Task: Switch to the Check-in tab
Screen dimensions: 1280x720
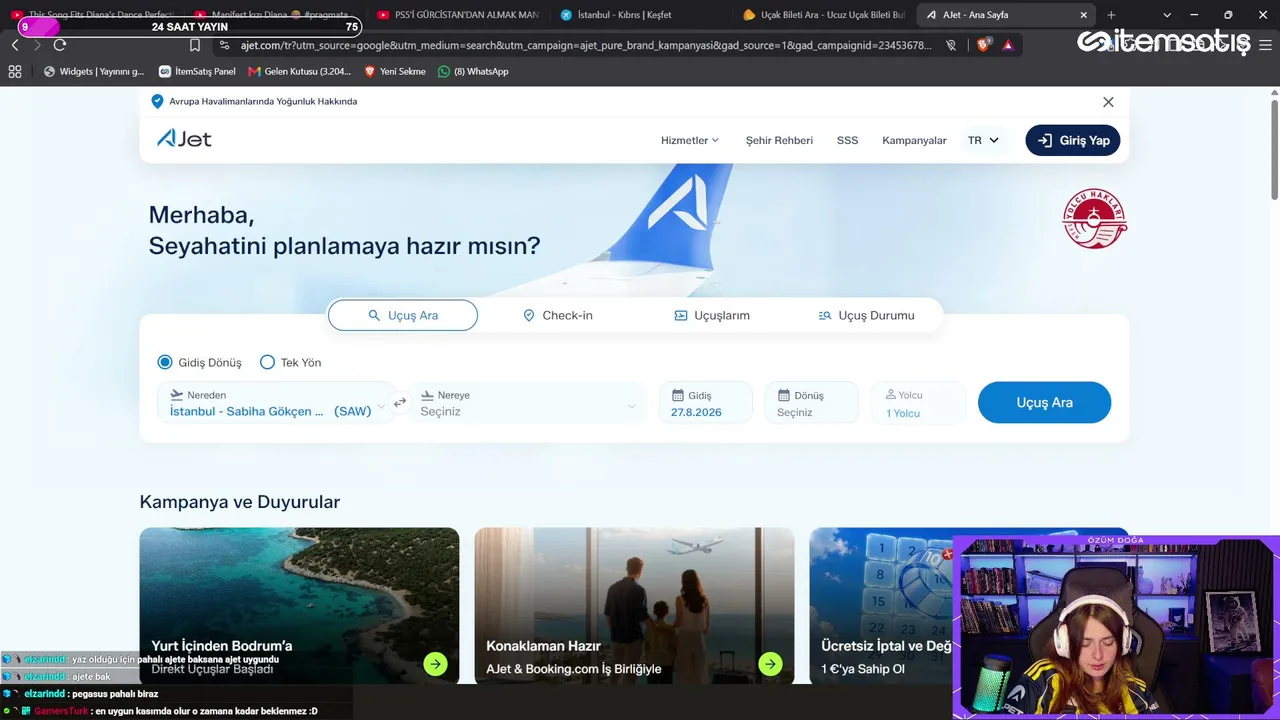Action: pyautogui.click(x=558, y=315)
